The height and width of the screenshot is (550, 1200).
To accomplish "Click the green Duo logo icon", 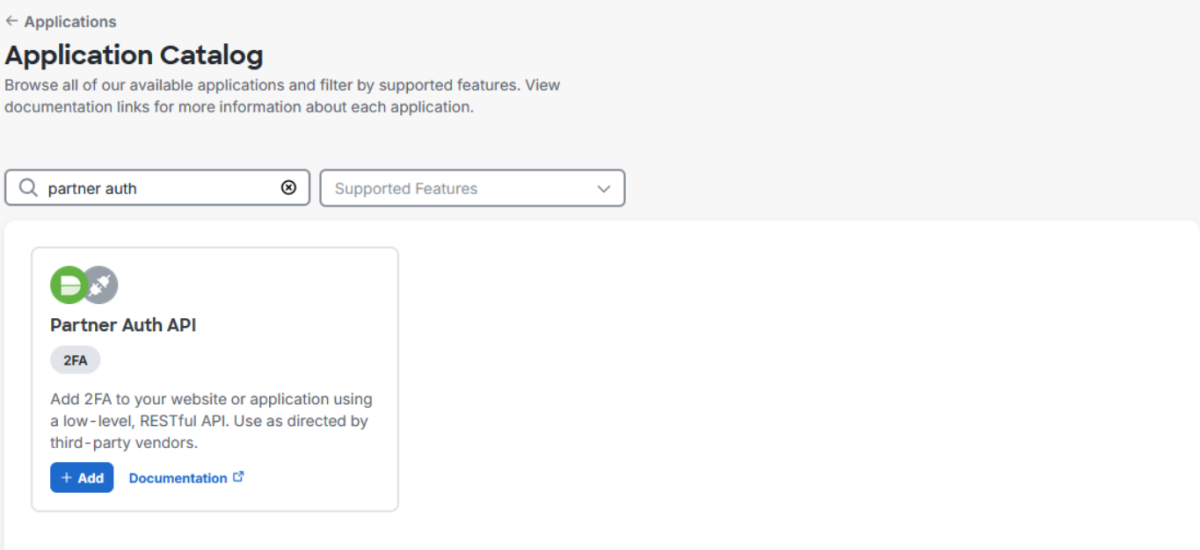I will (x=69, y=286).
